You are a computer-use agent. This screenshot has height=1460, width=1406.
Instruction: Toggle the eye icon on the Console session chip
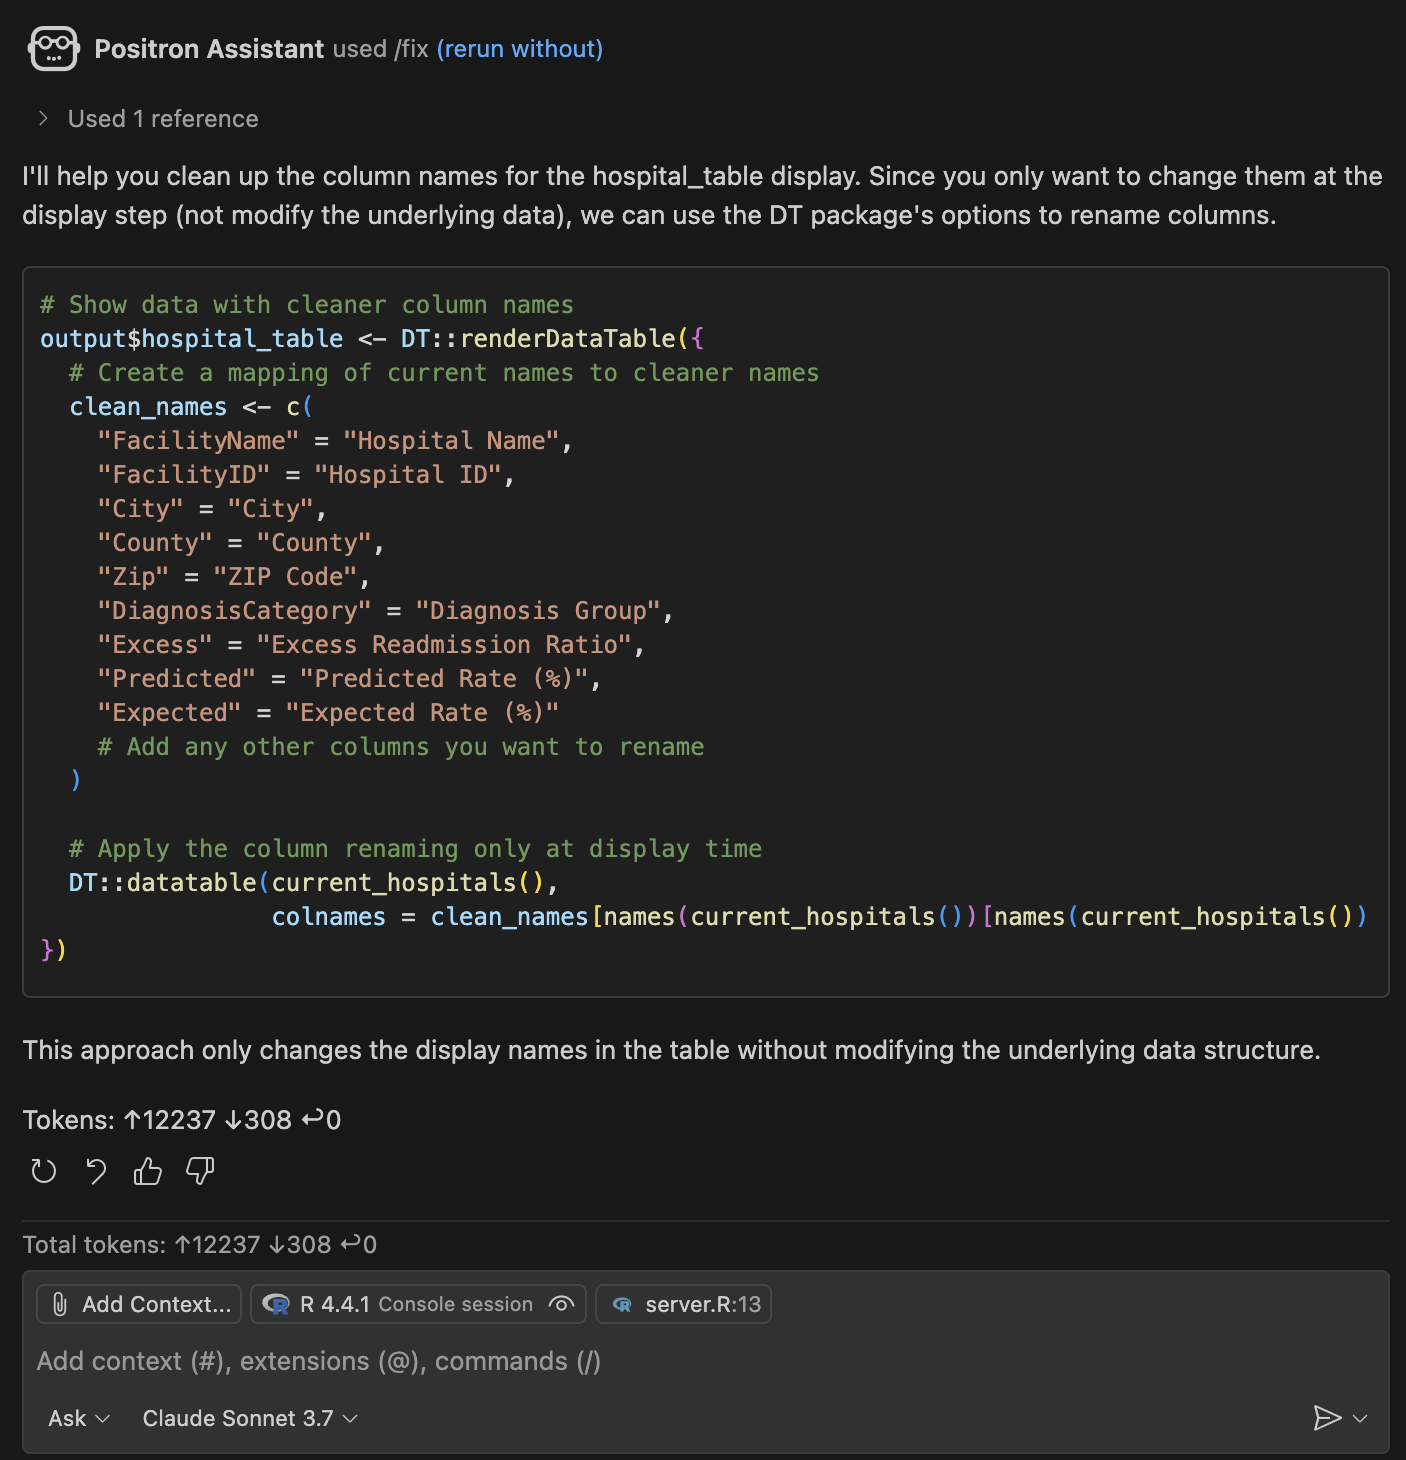(x=561, y=1304)
